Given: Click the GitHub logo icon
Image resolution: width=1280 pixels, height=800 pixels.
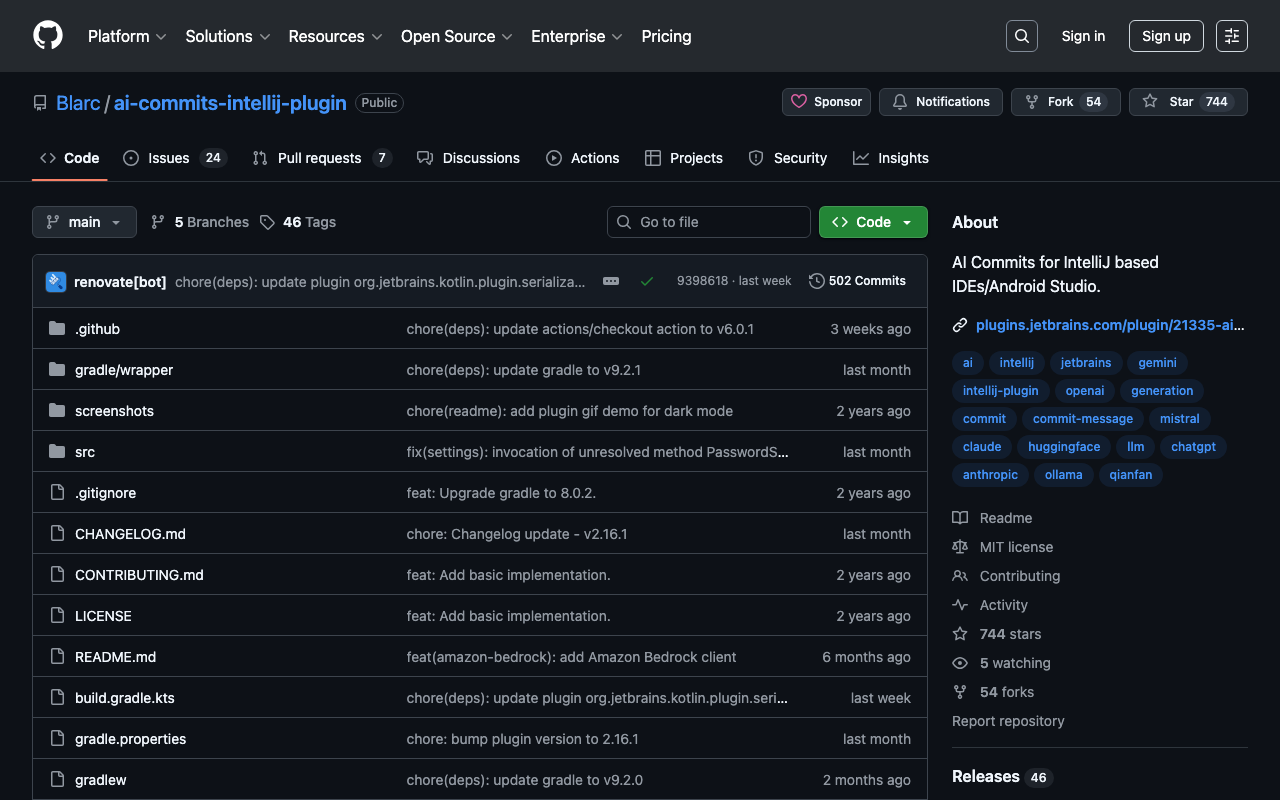Looking at the screenshot, I should [48, 36].
